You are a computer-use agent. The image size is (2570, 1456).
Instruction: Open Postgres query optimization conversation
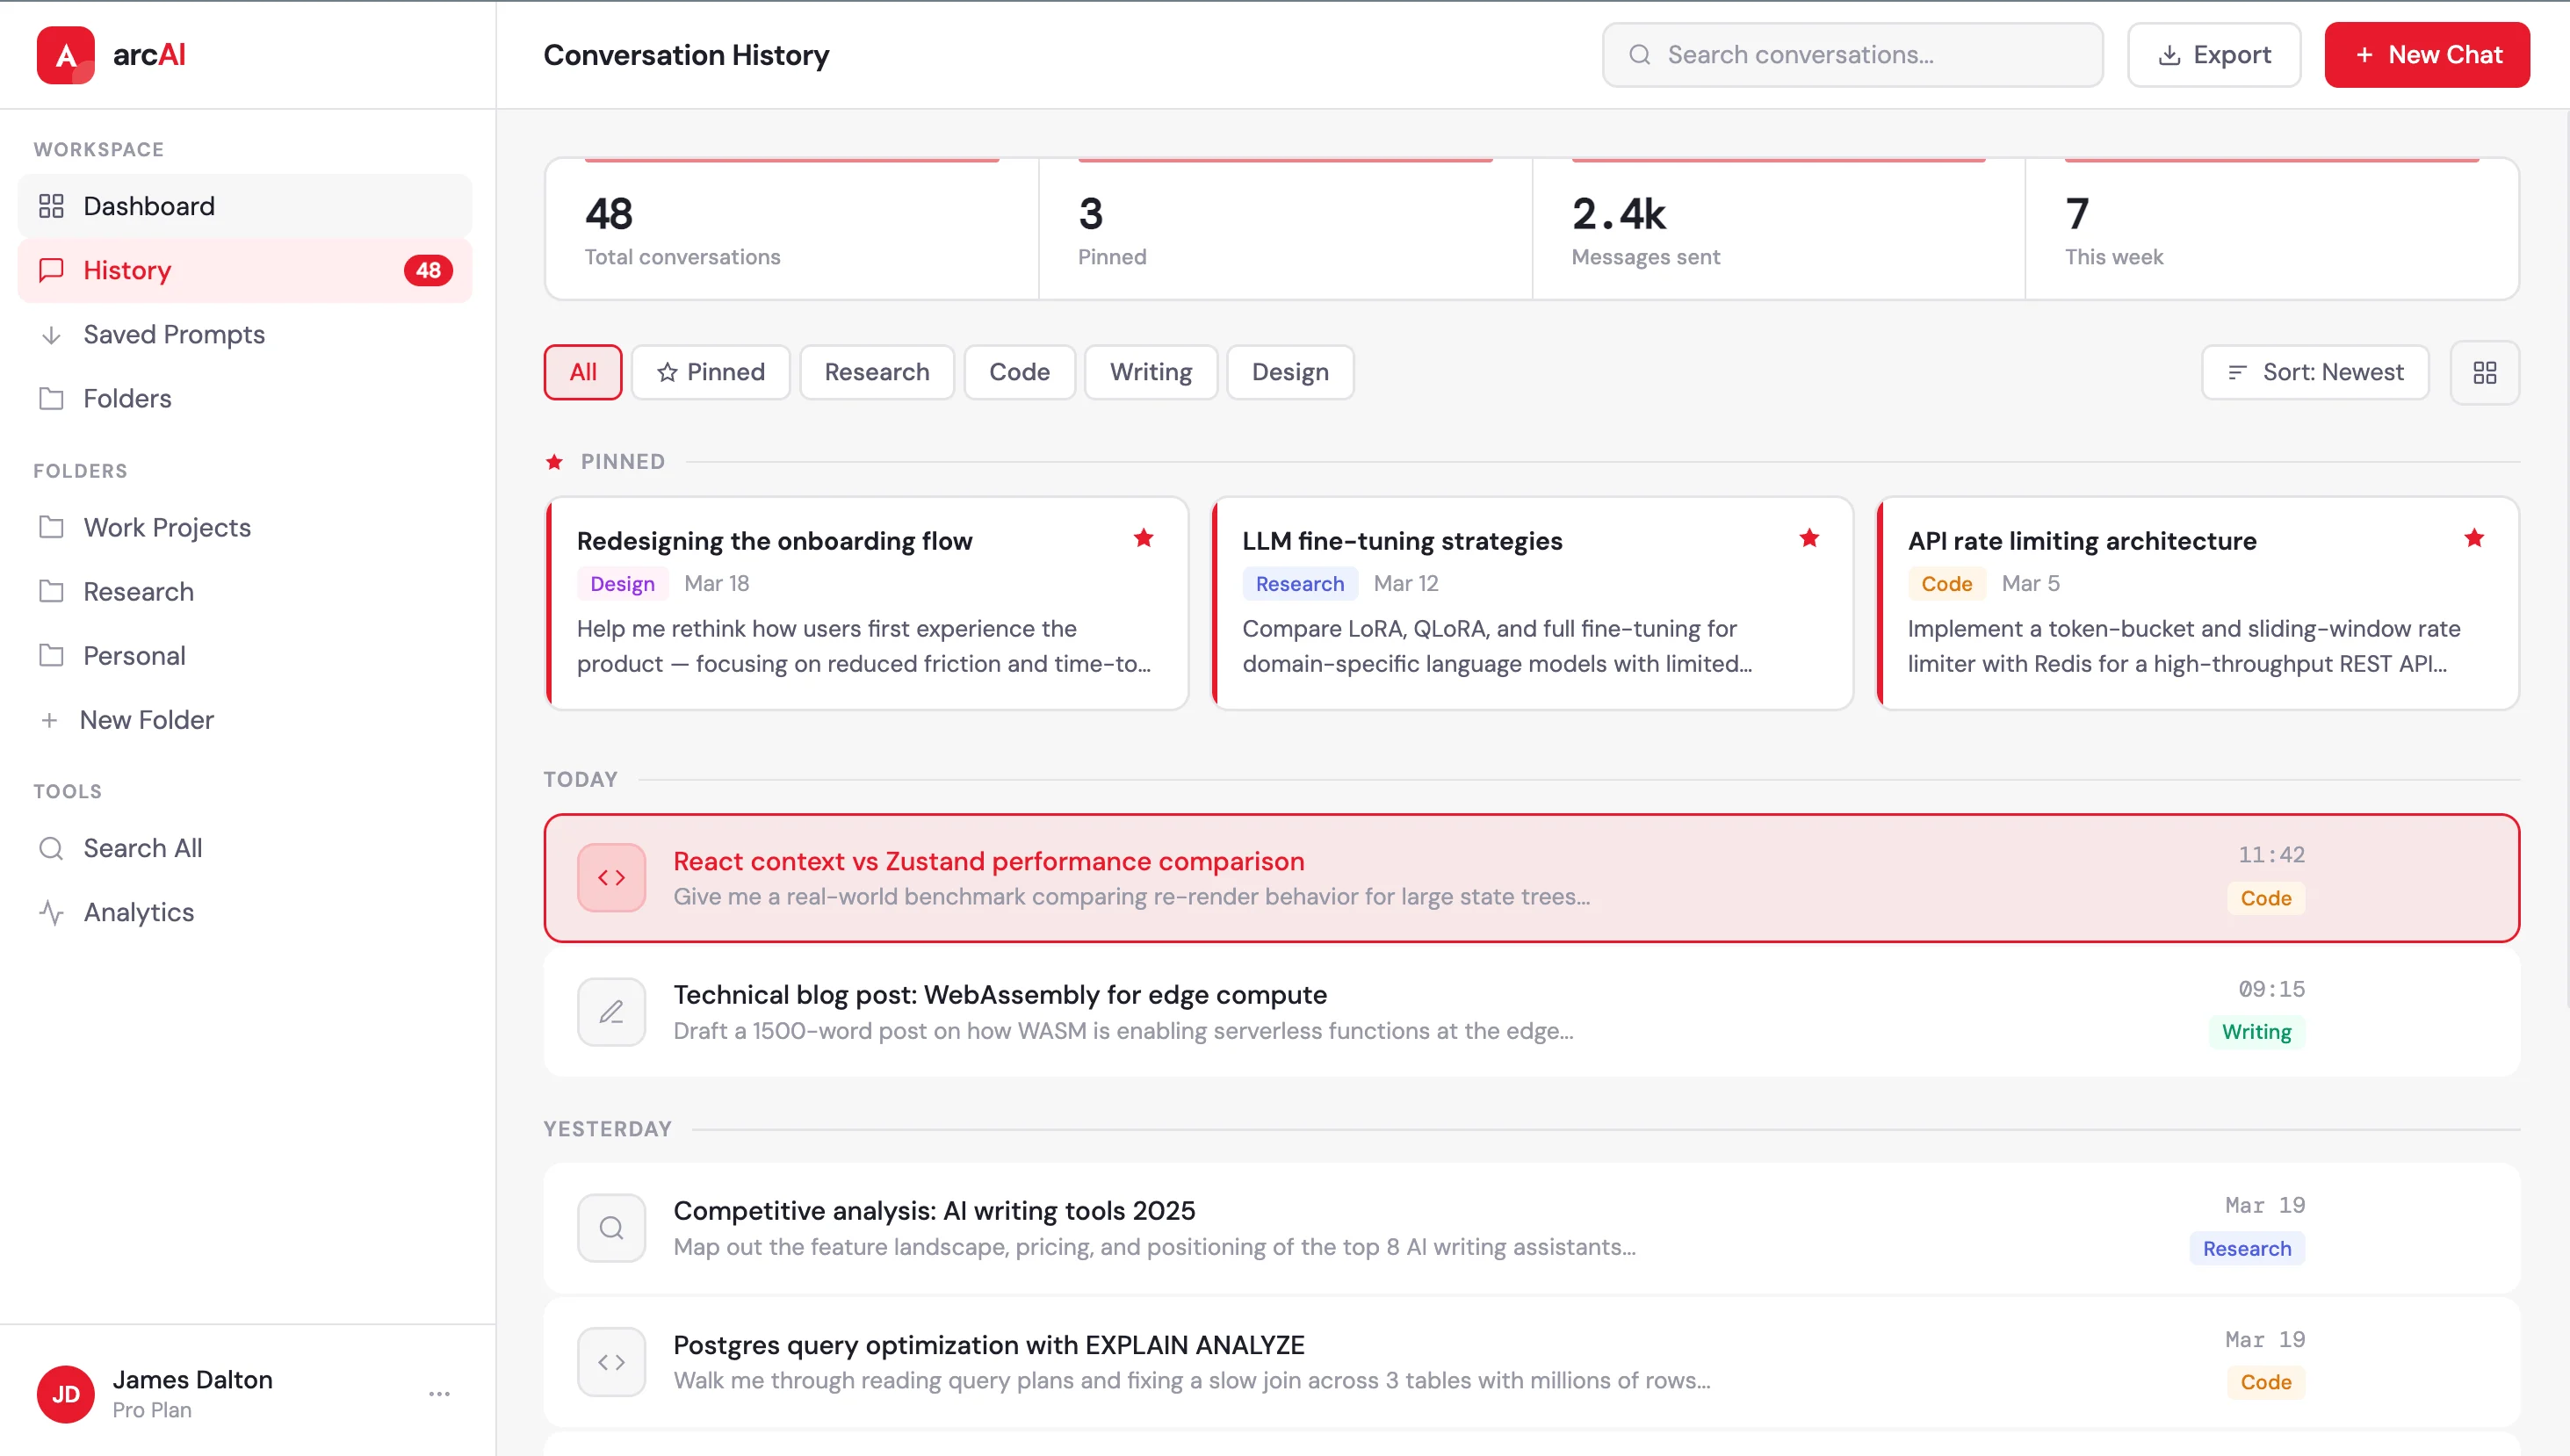[x=1531, y=1361]
